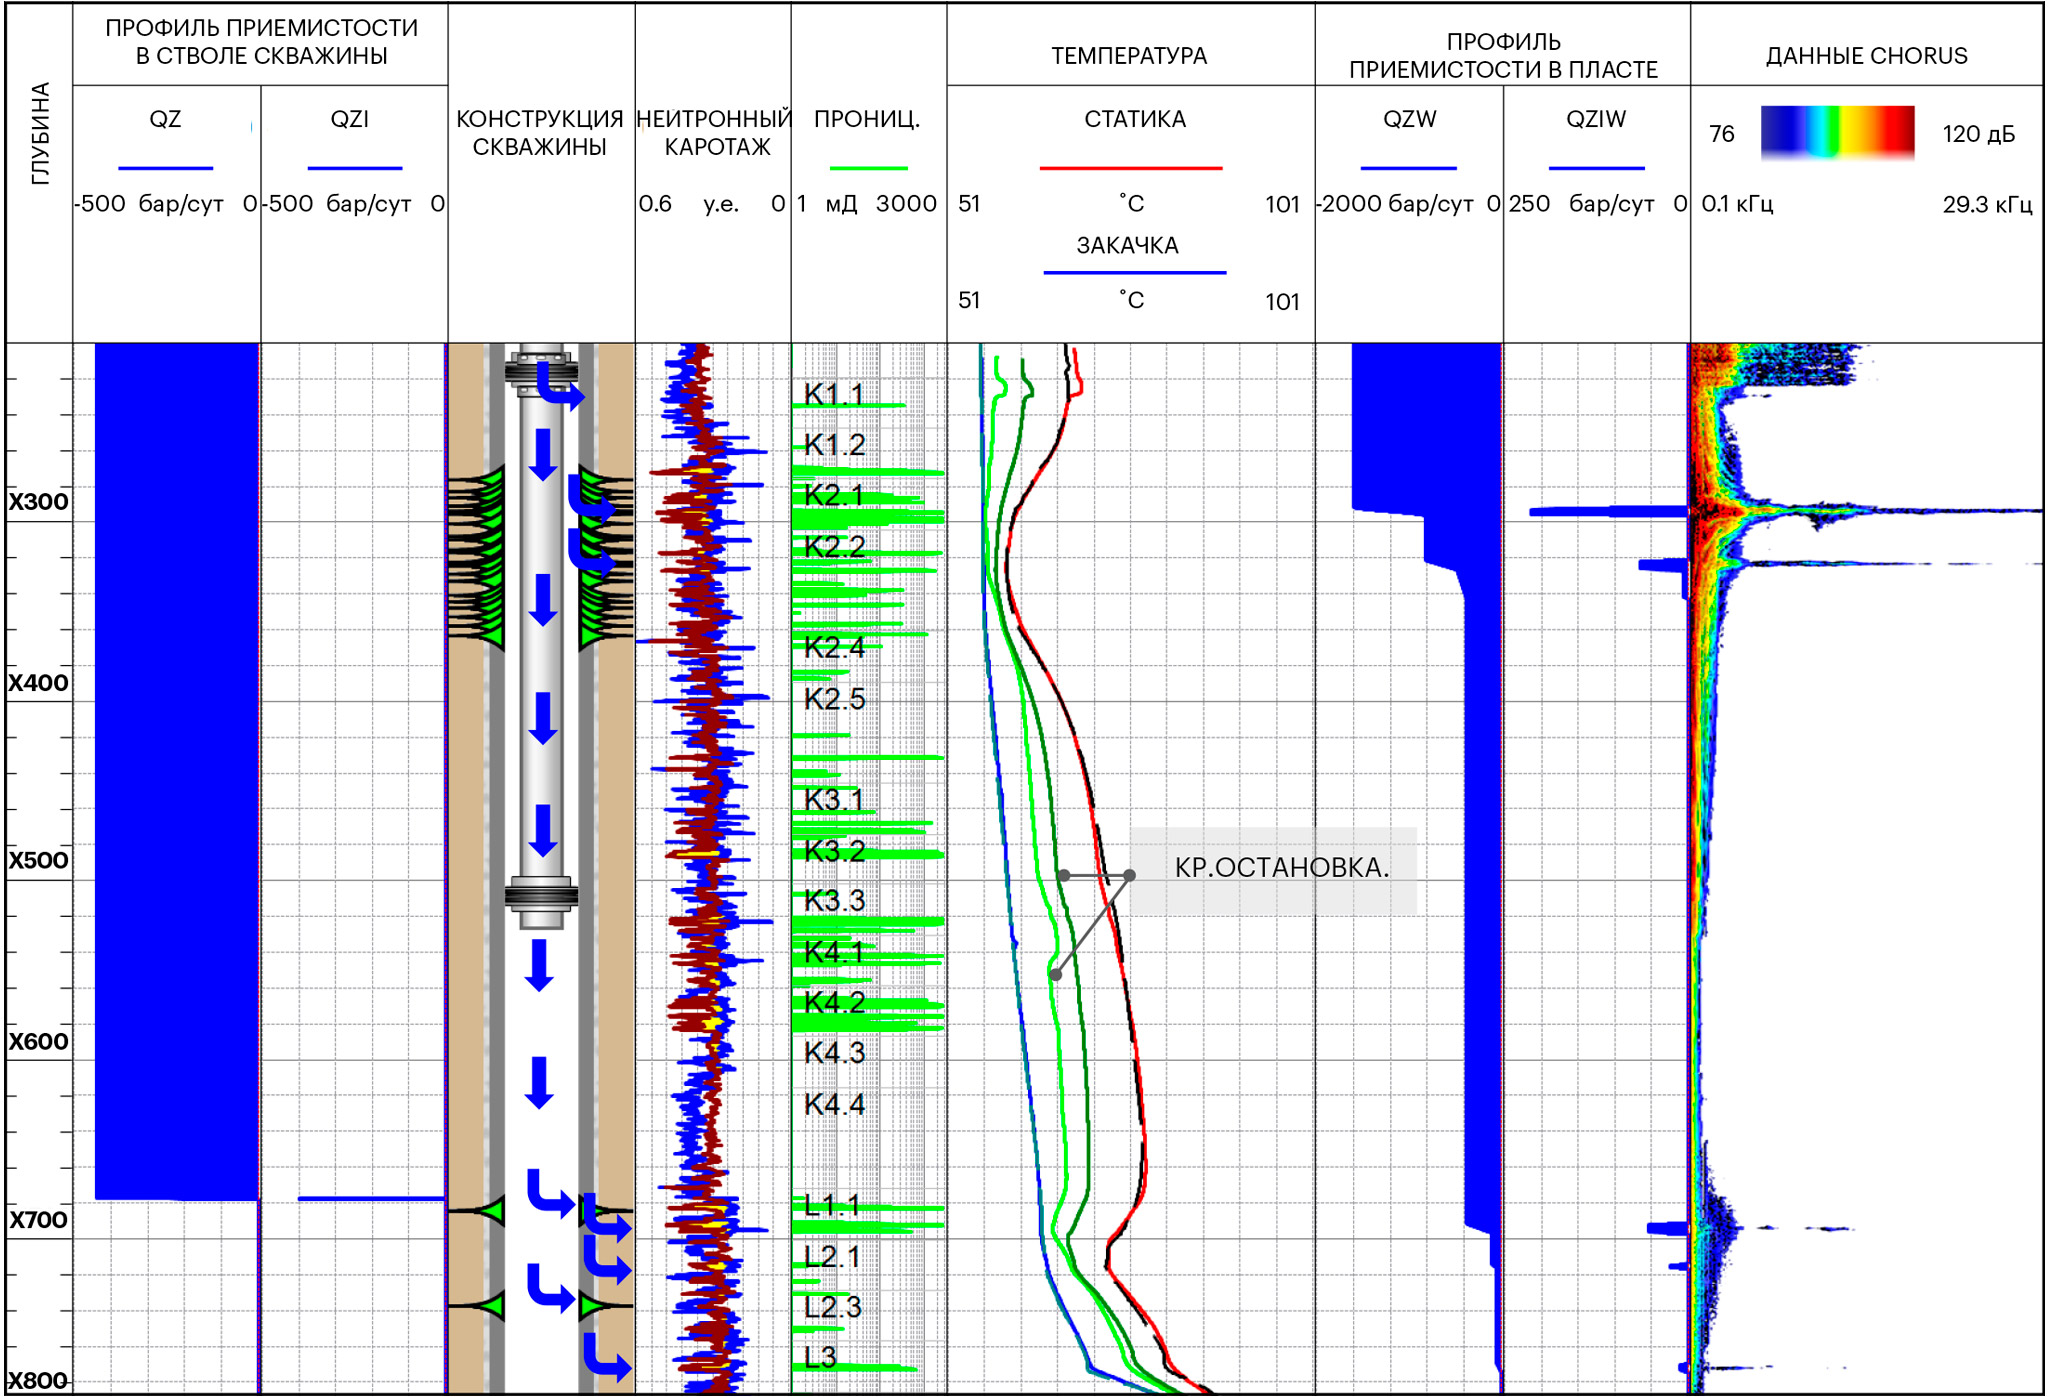Click the X700 depth marker
This screenshot has width=2048, height=1397.
coord(38,1220)
